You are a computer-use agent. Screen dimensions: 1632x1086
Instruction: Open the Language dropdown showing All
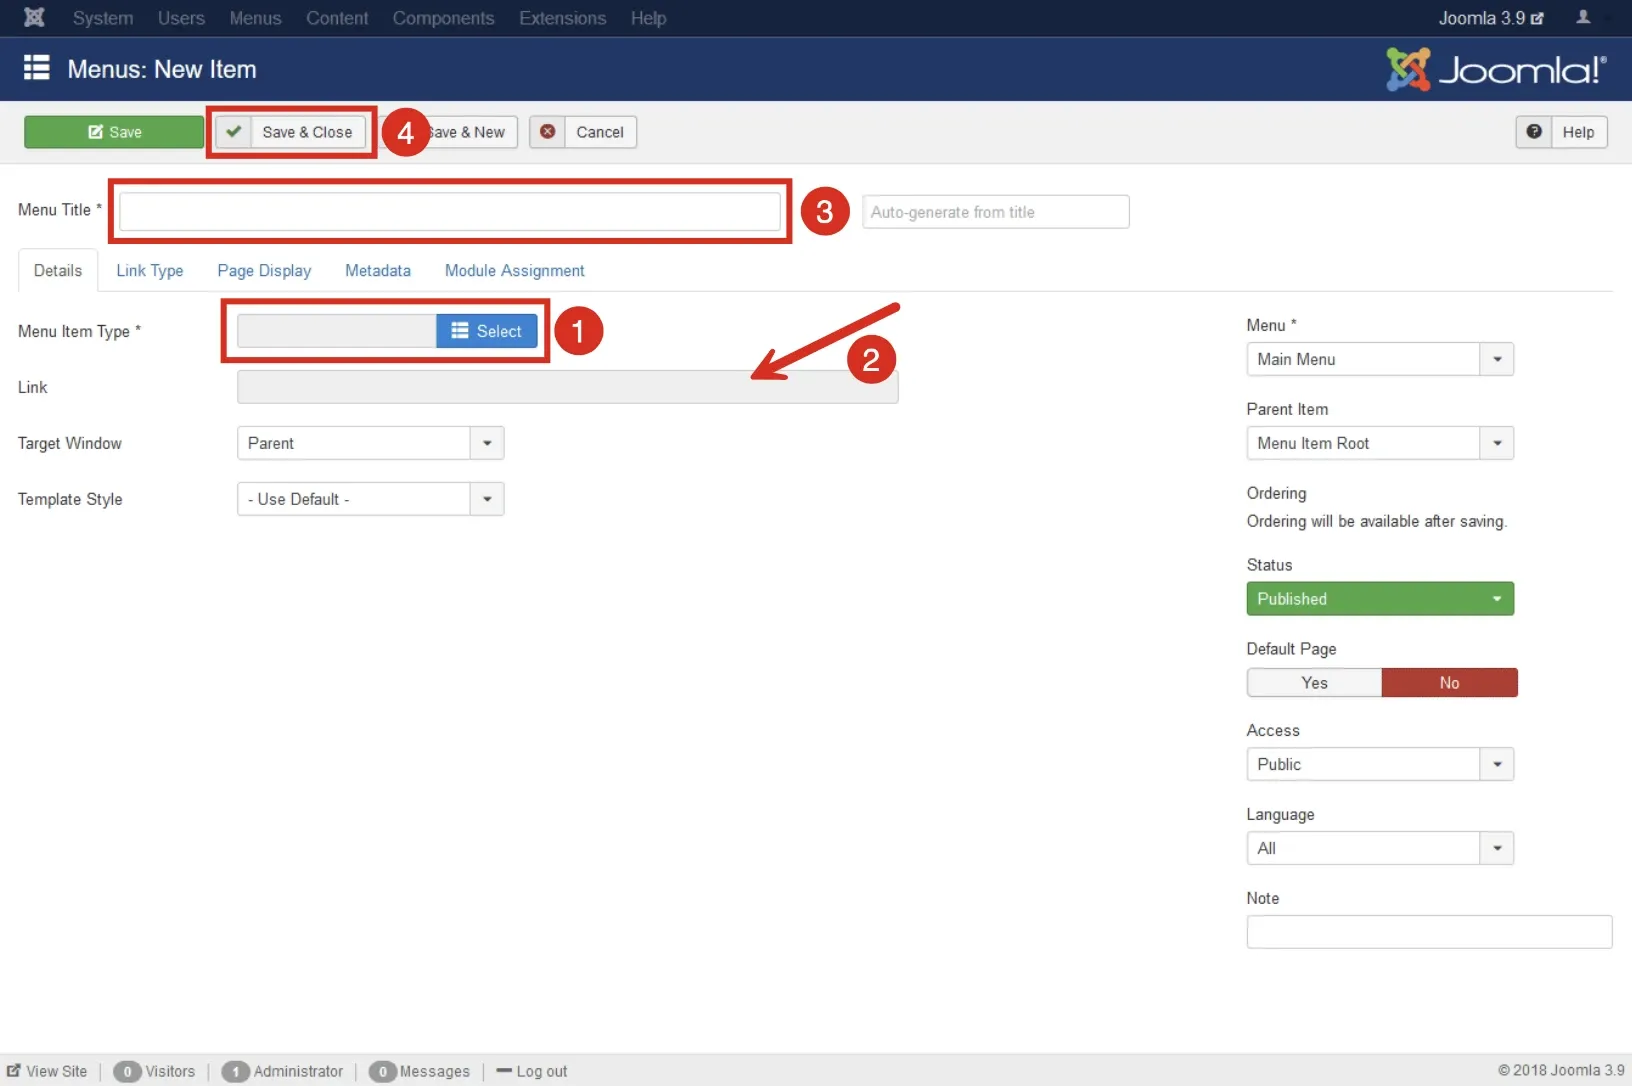pos(1380,848)
